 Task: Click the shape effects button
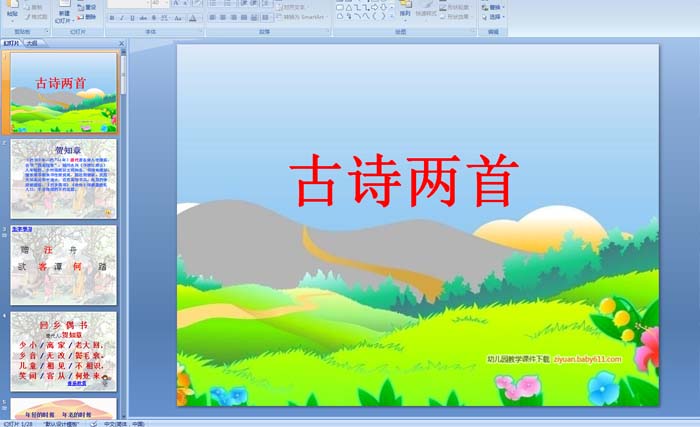pos(454,17)
